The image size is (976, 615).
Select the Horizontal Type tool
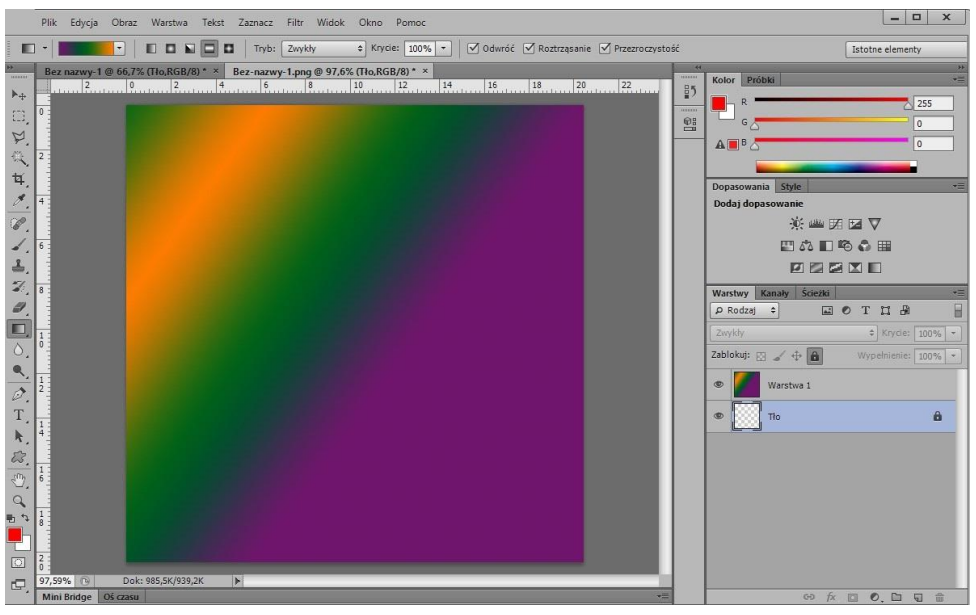[19, 414]
